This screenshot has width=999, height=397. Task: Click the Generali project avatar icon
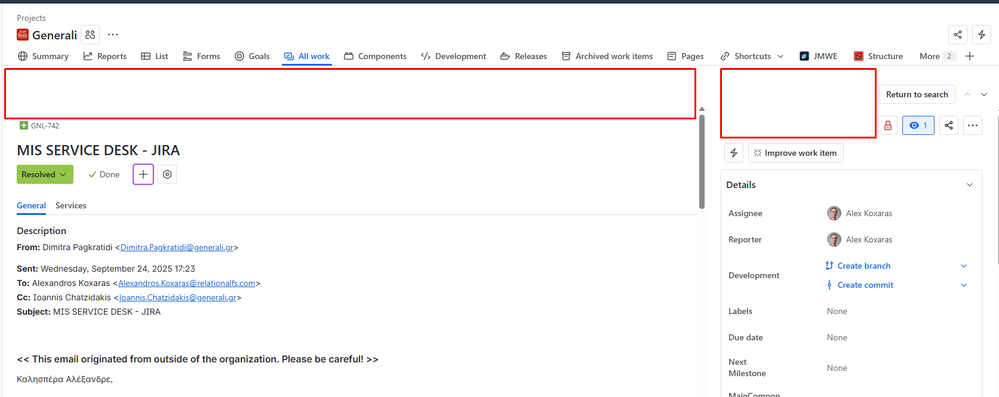(x=23, y=35)
